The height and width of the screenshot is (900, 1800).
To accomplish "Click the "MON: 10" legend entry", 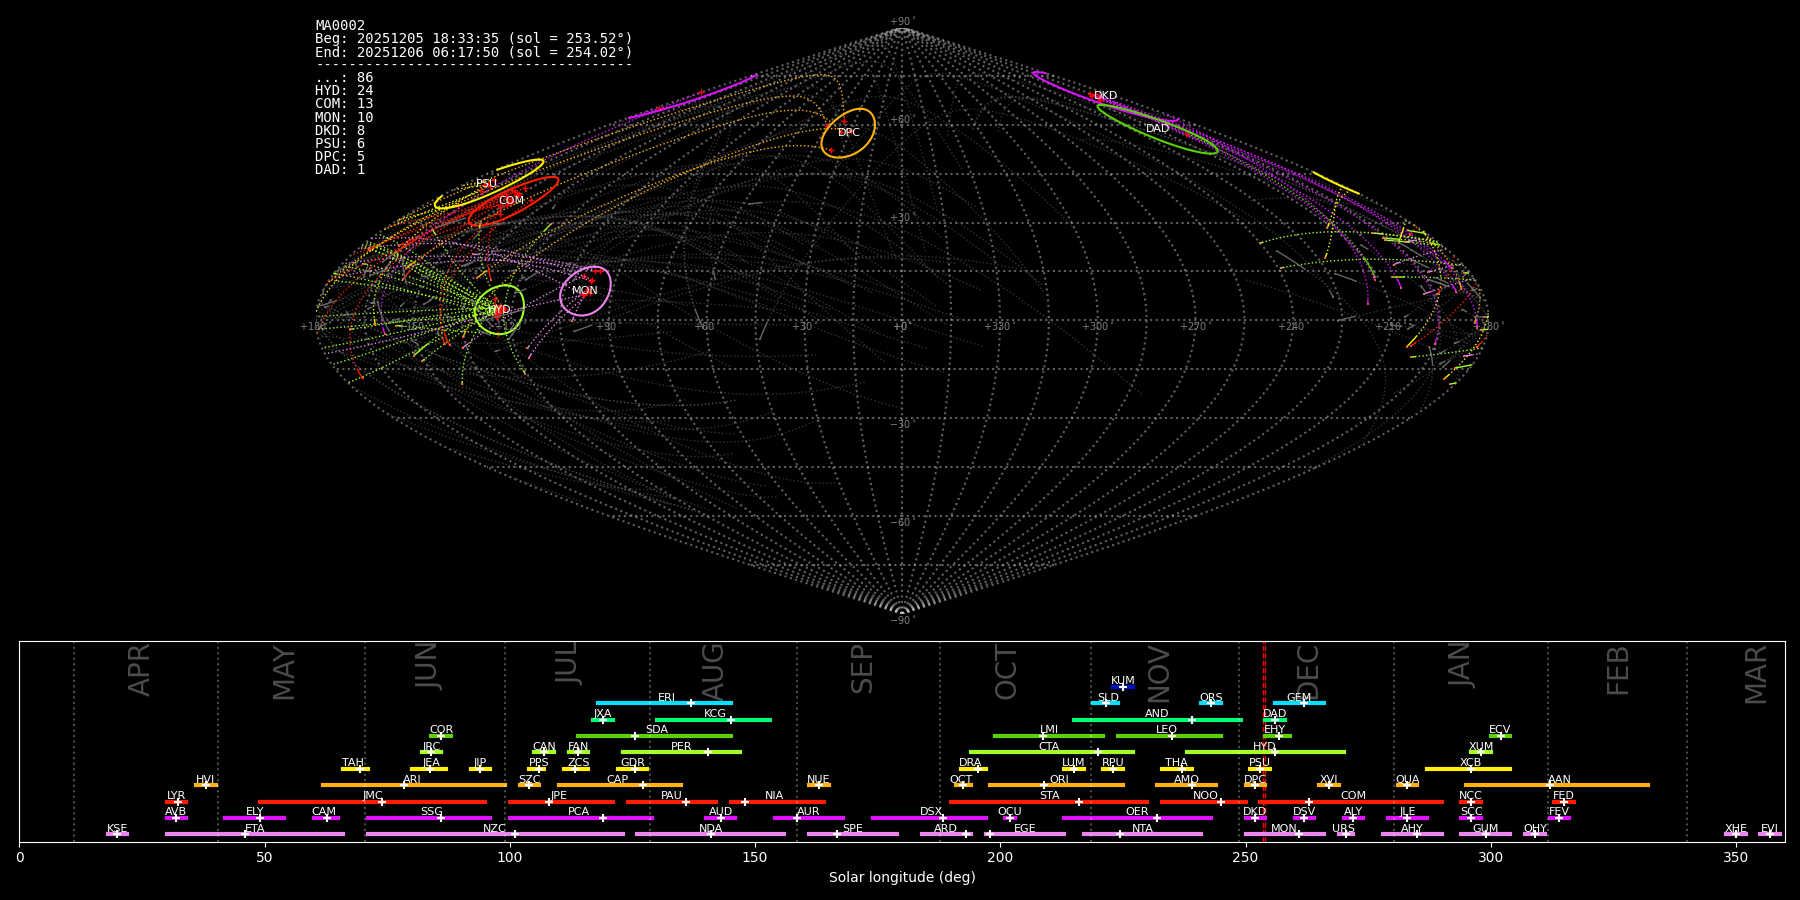I will (x=344, y=118).
